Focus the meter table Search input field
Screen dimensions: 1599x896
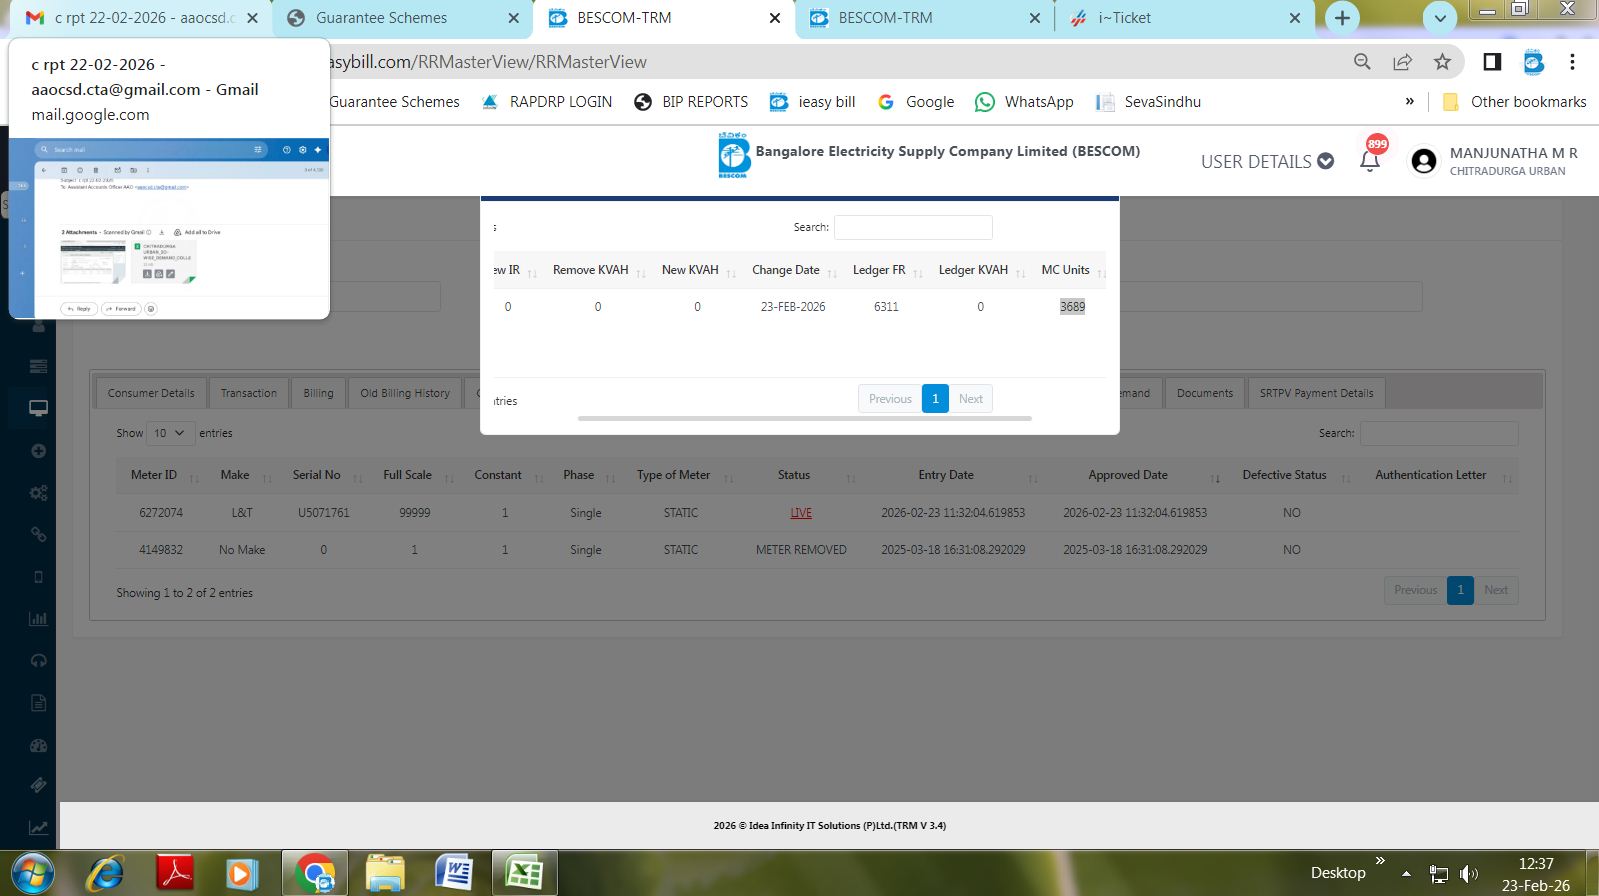[1439, 433]
